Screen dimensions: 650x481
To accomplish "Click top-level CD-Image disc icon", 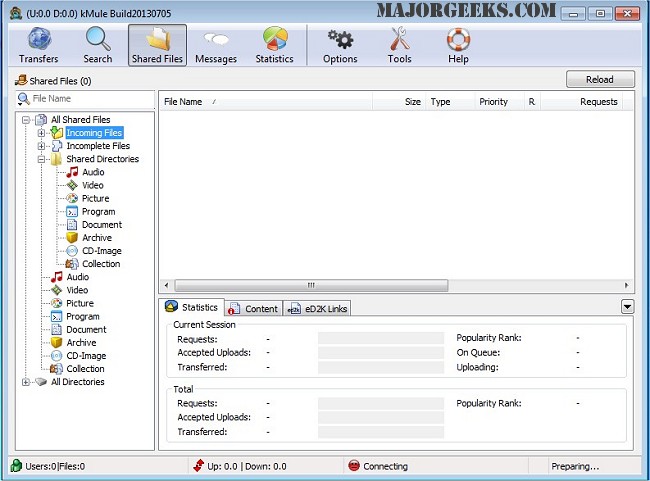I will [57, 356].
